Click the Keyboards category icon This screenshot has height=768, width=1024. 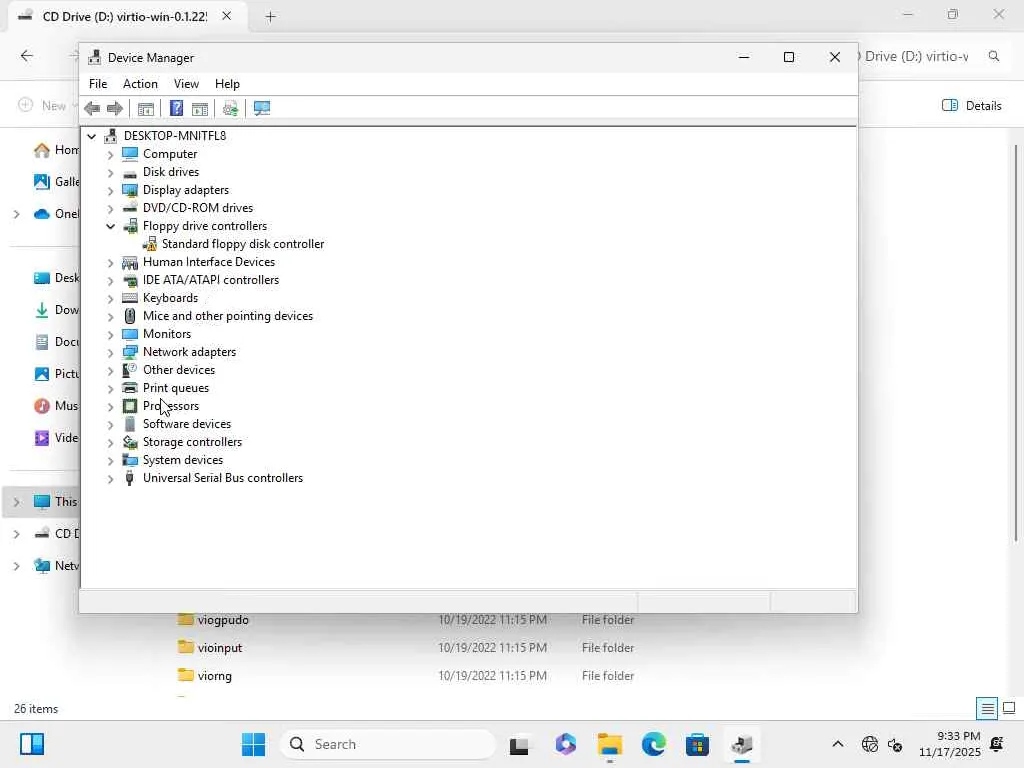pos(130,298)
